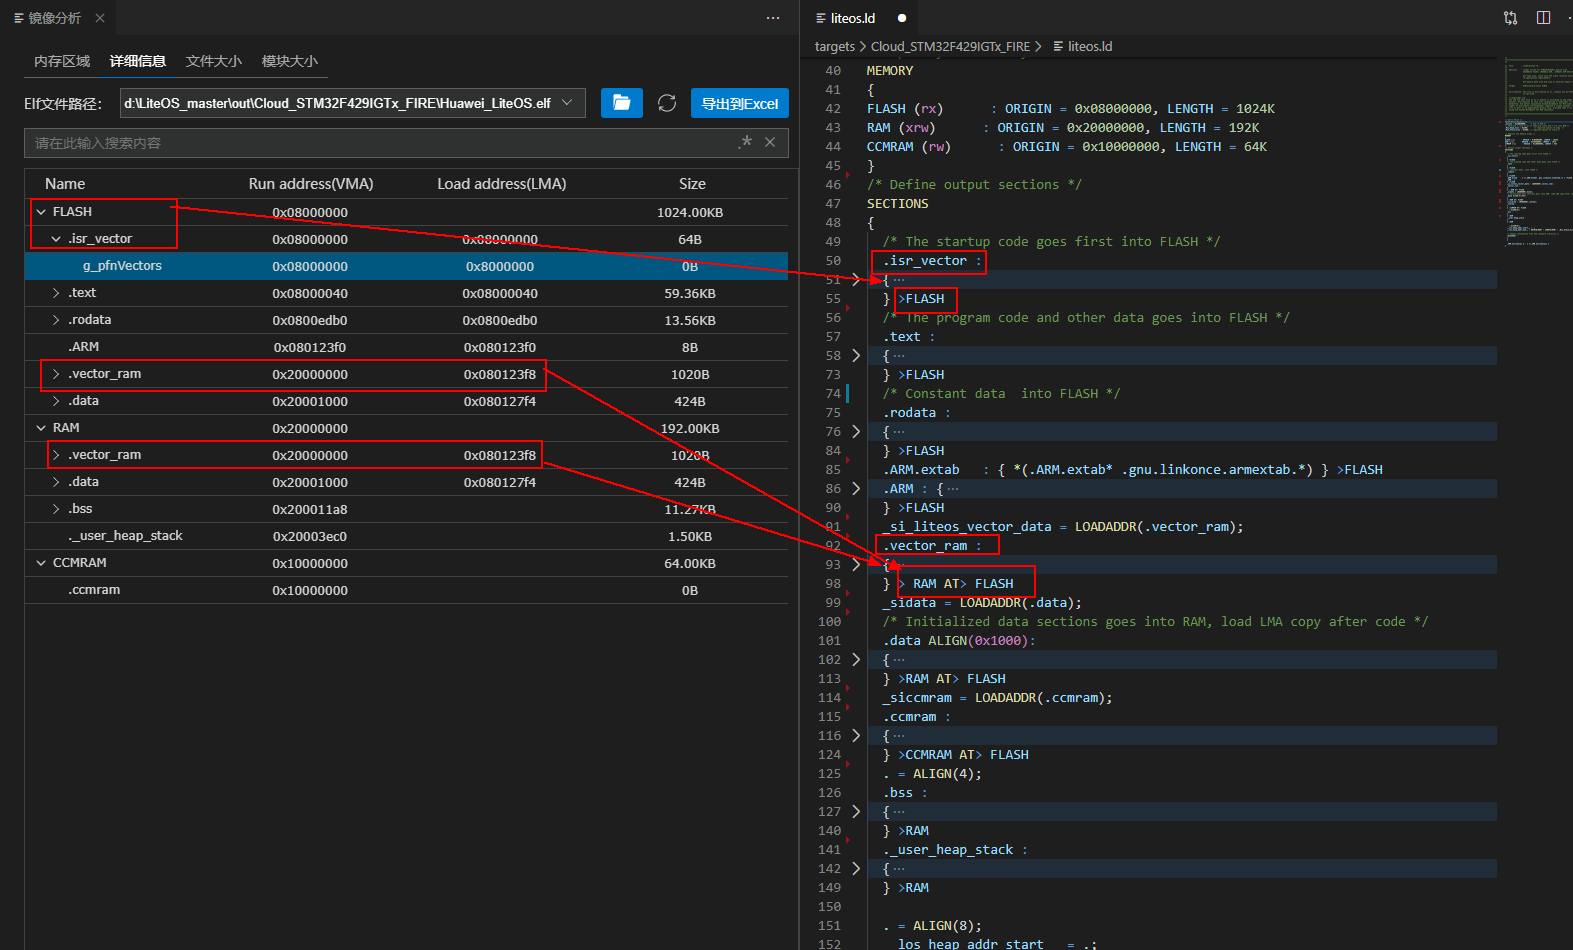Expand the .rodata section row
Screen dimensions: 1573x950
pos(56,320)
